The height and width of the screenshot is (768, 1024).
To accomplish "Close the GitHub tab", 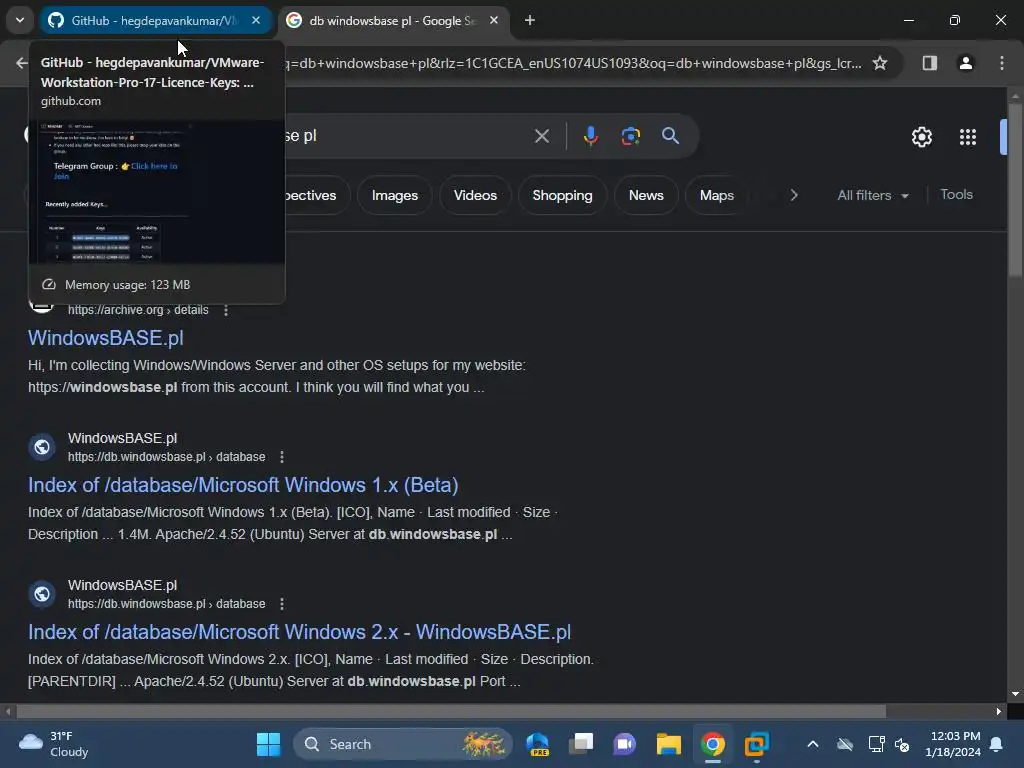I will pyautogui.click(x=256, y=20).
